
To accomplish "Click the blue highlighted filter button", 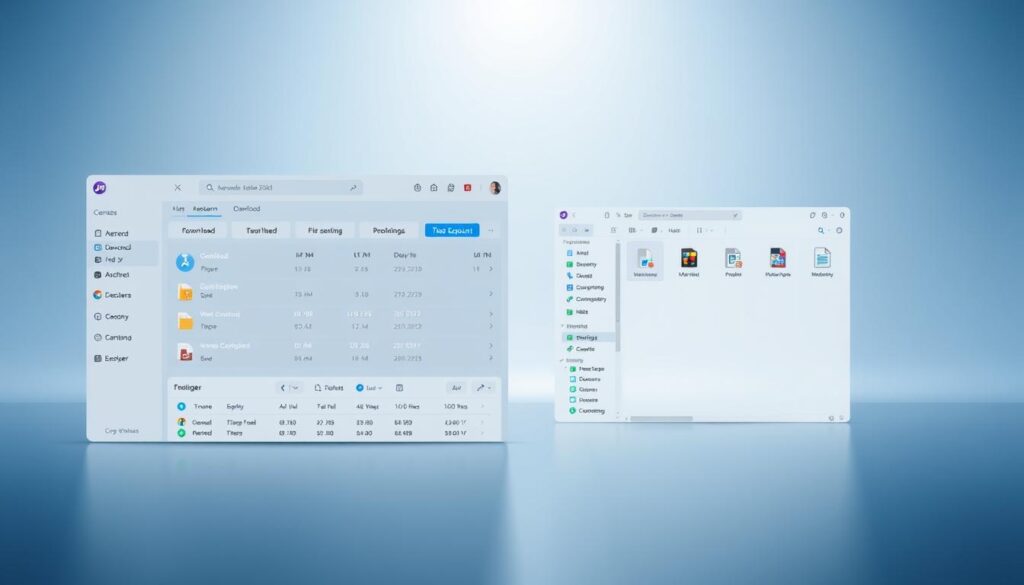I will [452, 230].
